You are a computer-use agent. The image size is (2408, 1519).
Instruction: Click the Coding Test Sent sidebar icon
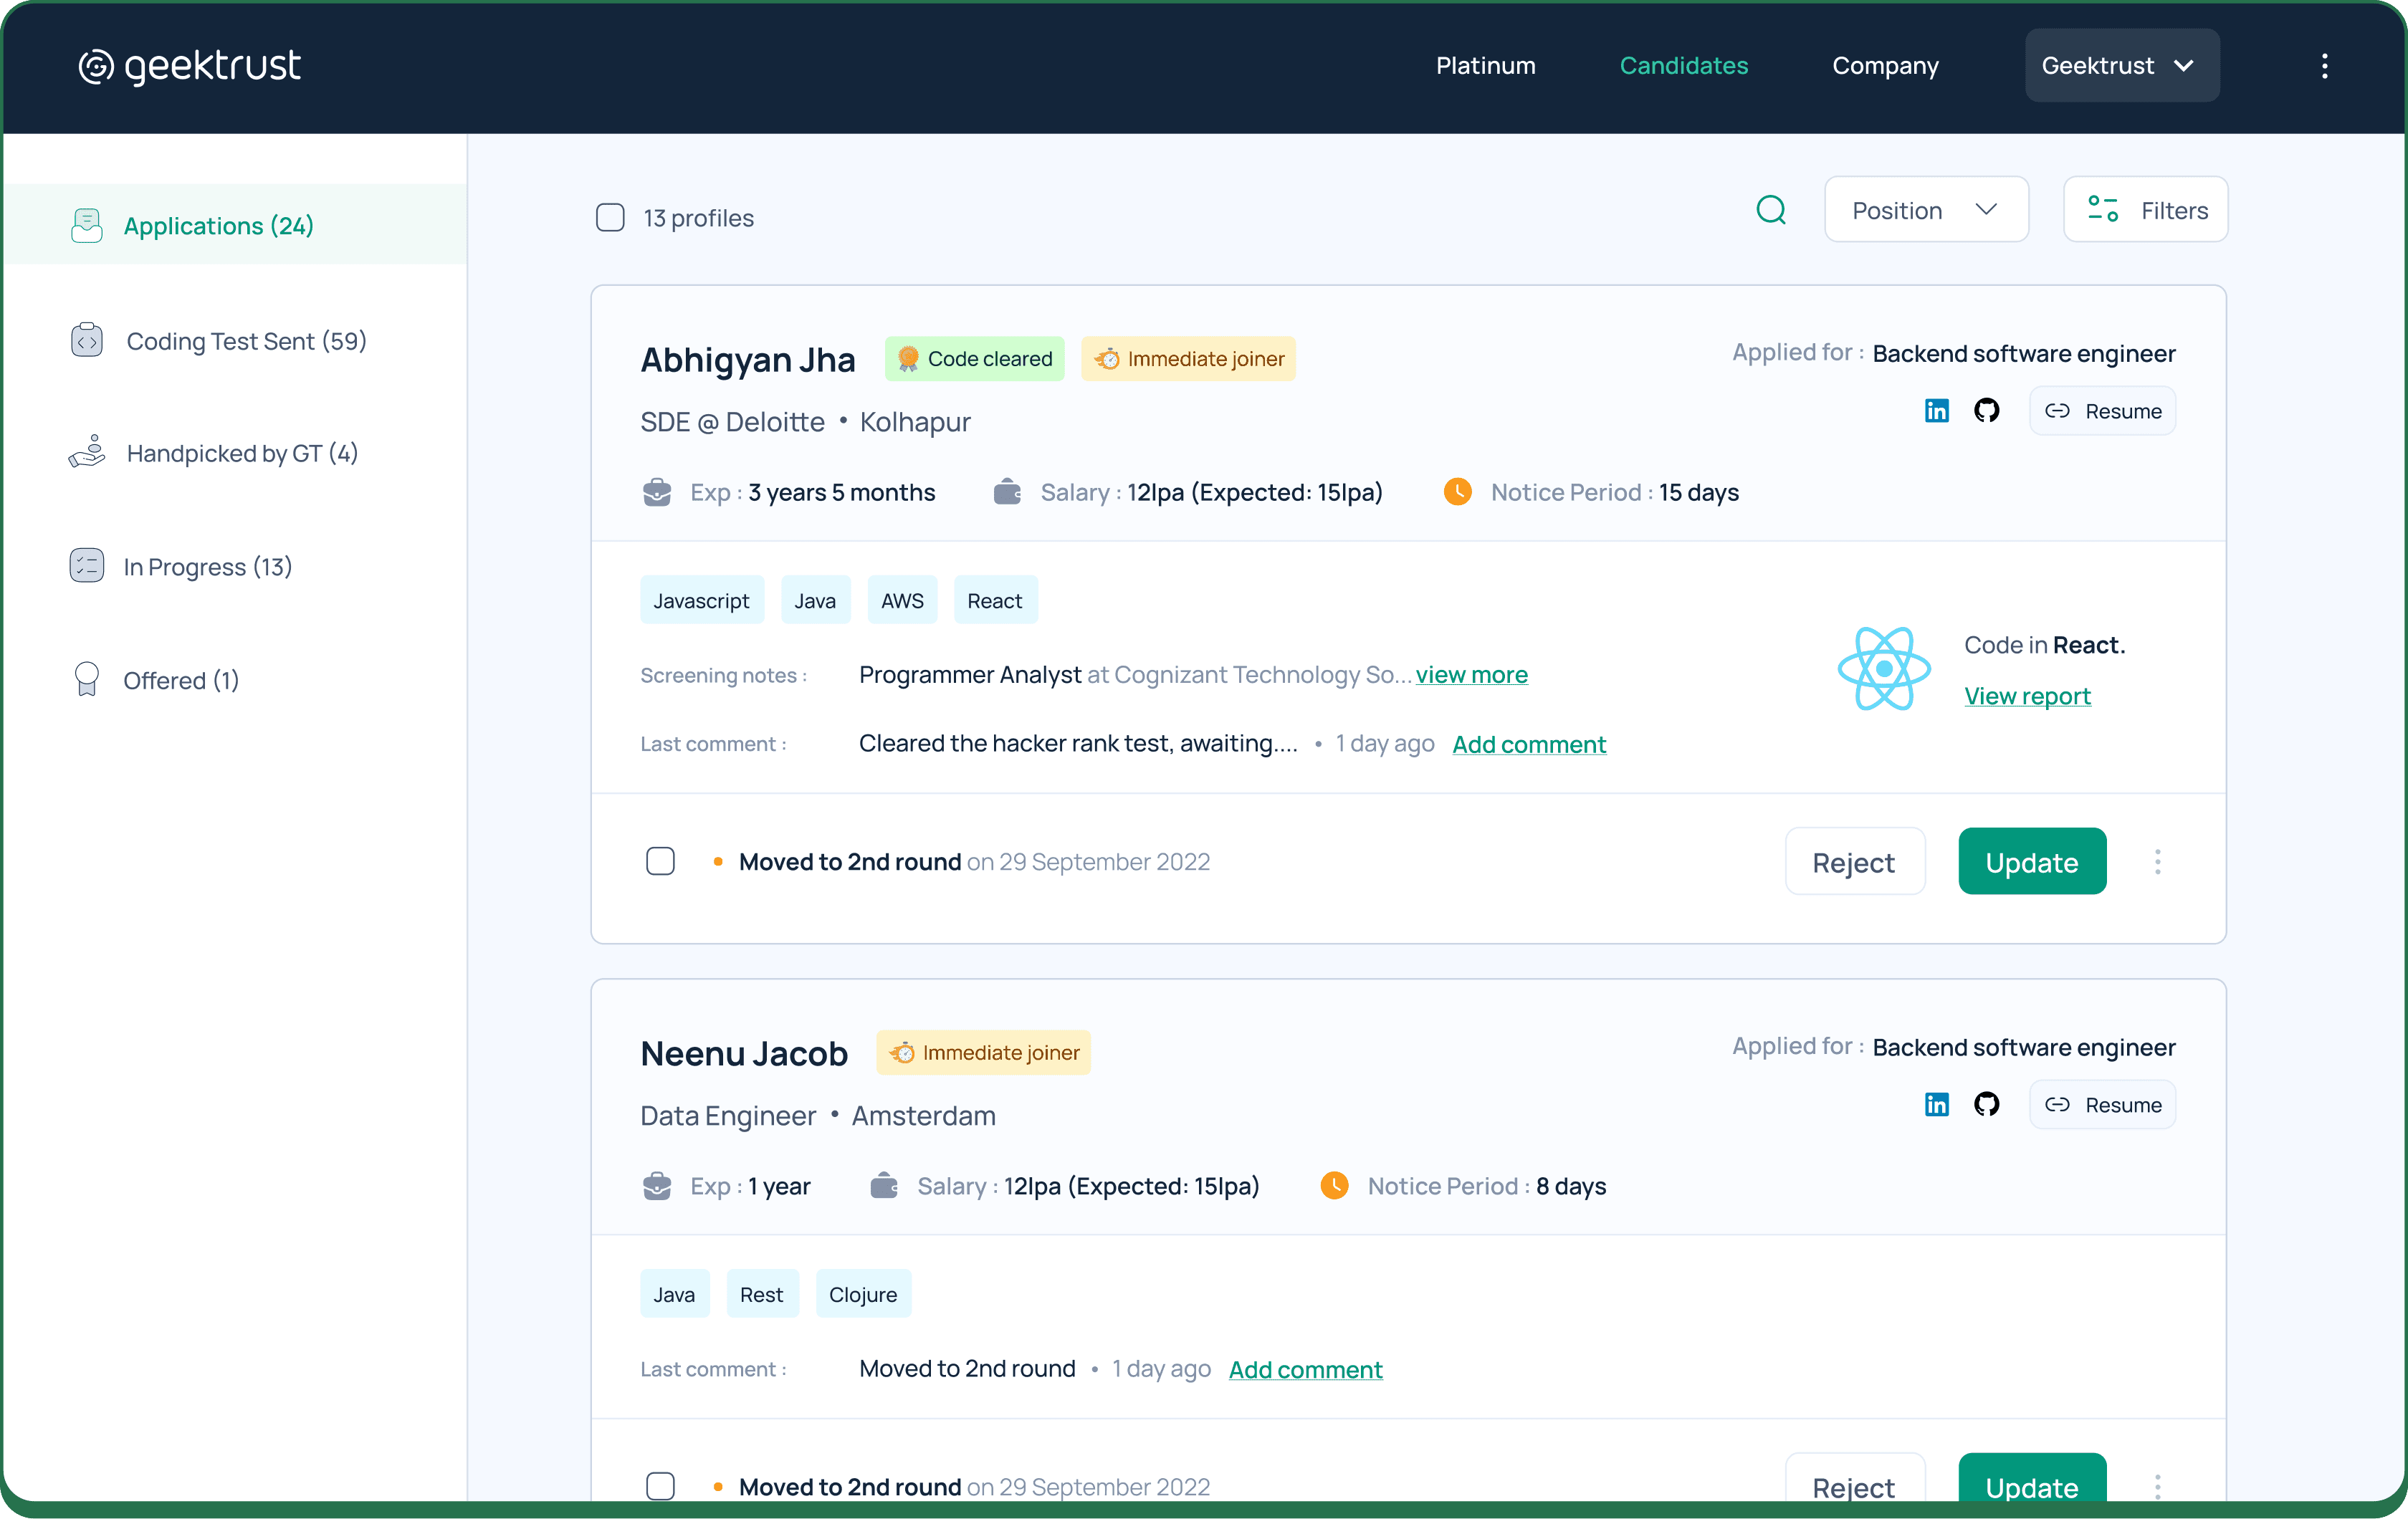point(87,340)
